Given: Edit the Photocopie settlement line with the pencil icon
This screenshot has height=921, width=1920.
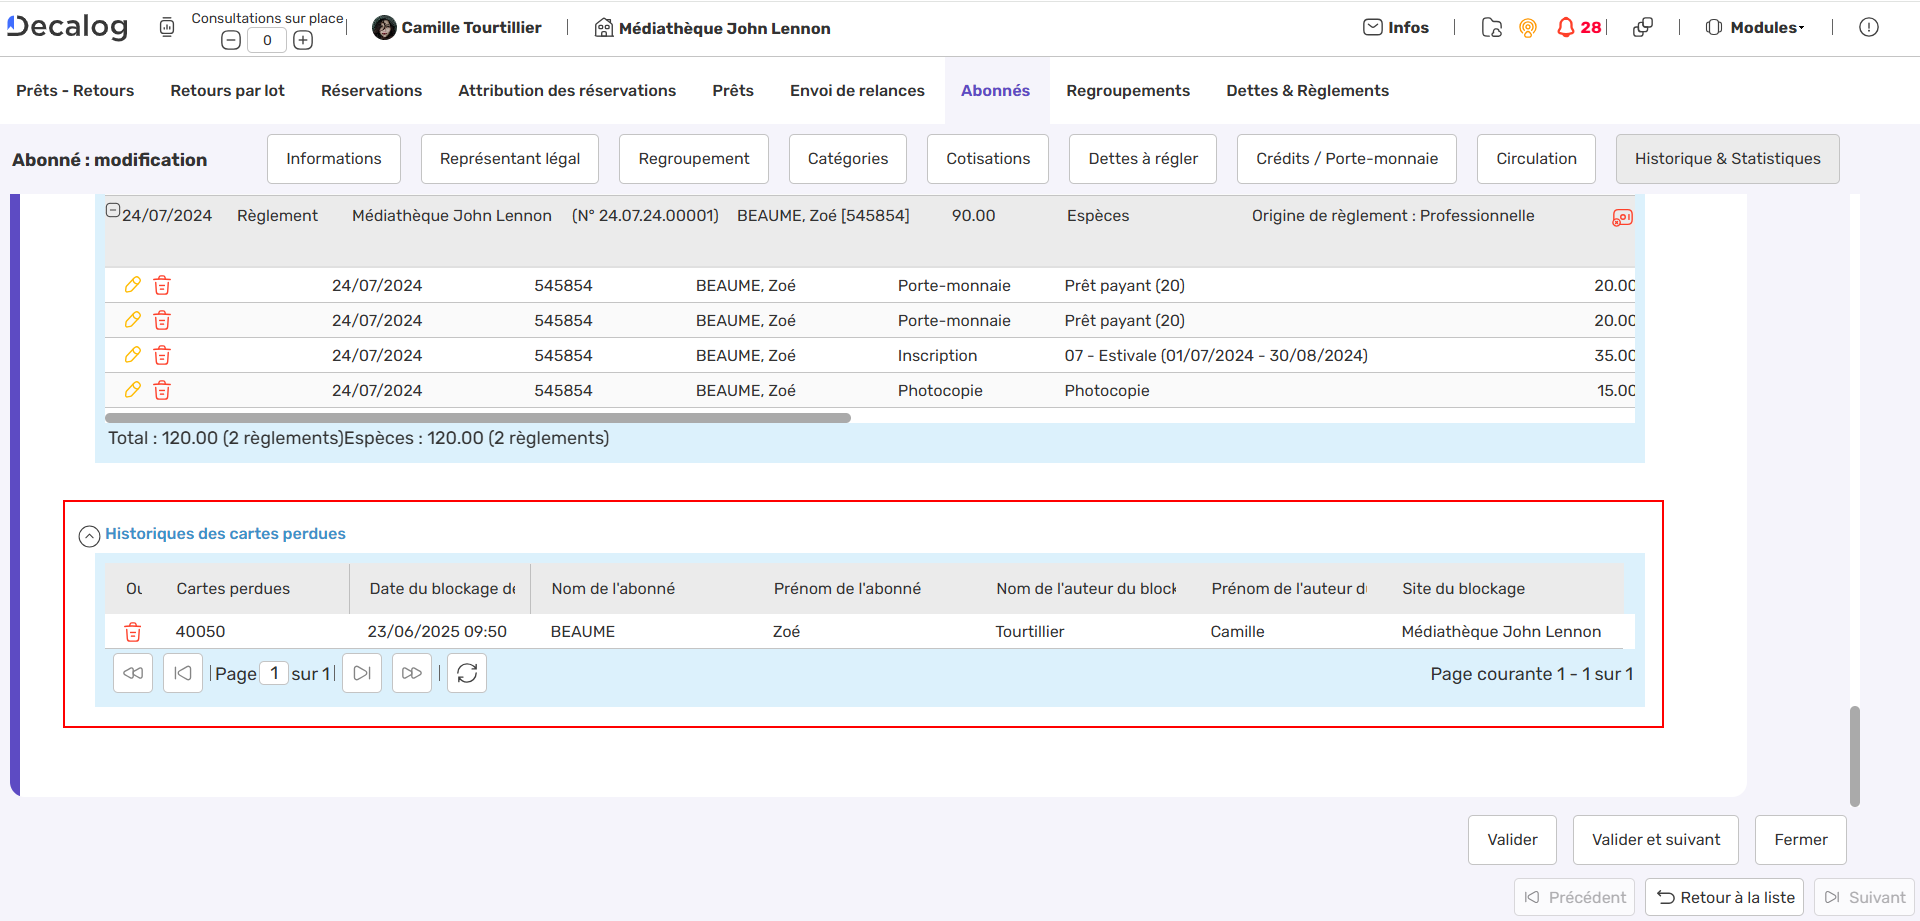Looking at the screenshot, I should pos(132,390).
